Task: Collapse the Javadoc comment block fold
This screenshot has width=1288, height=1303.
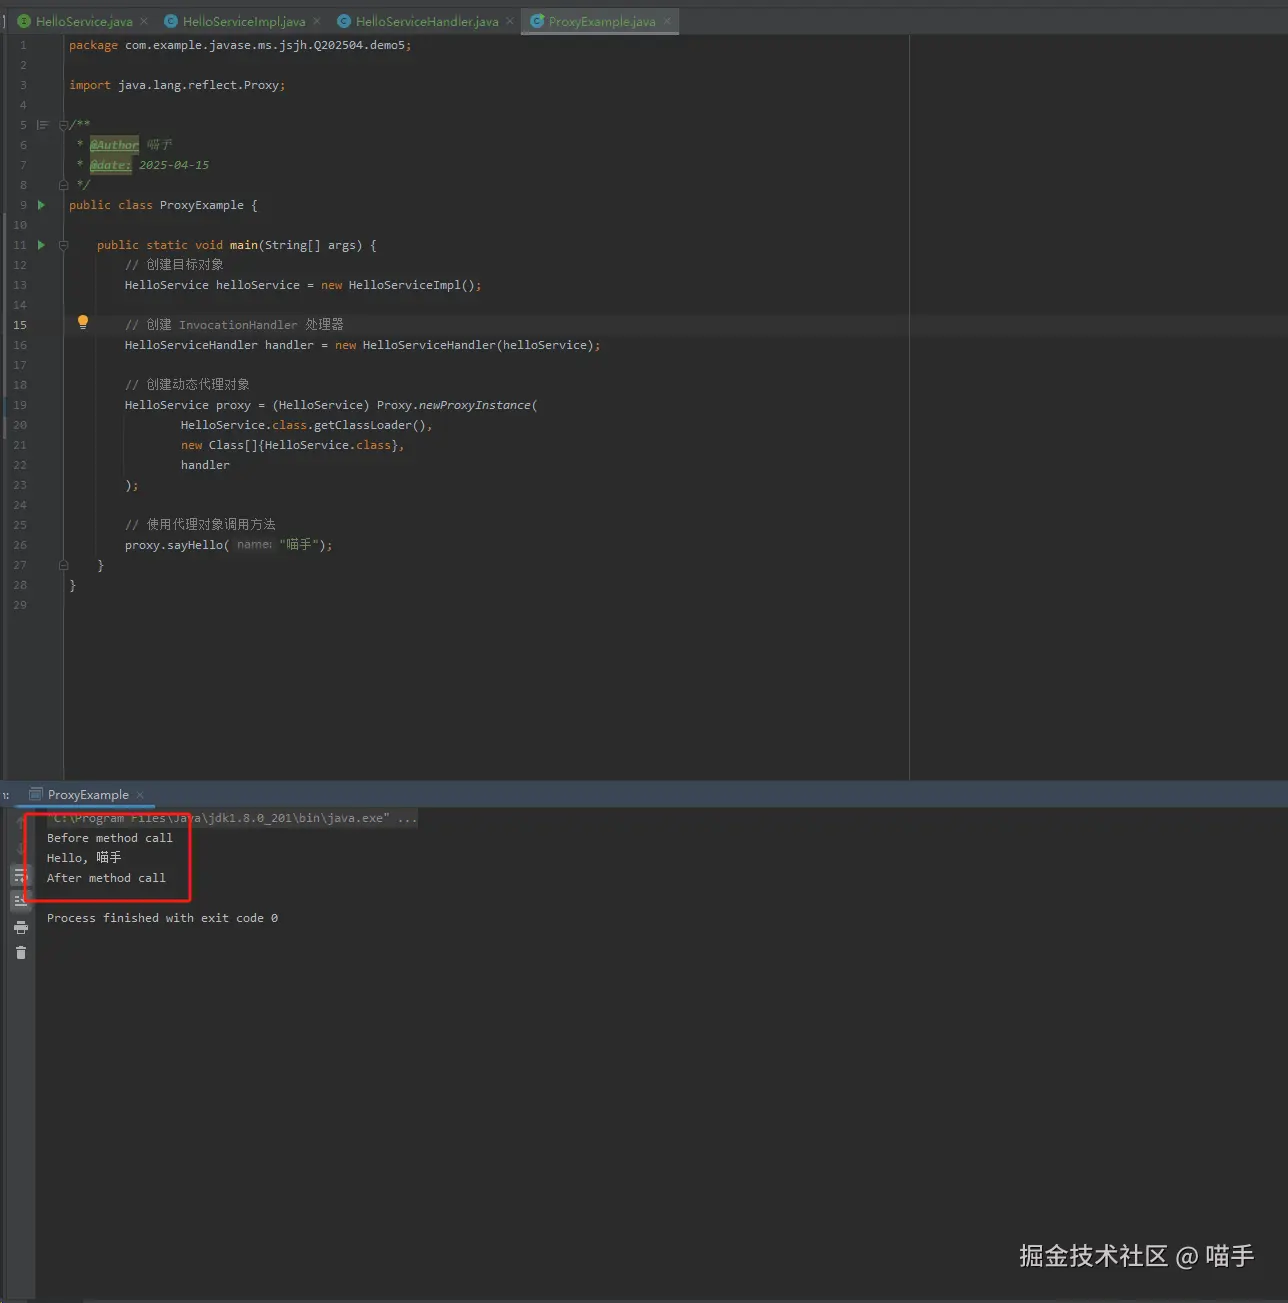Action: point(63,125)
